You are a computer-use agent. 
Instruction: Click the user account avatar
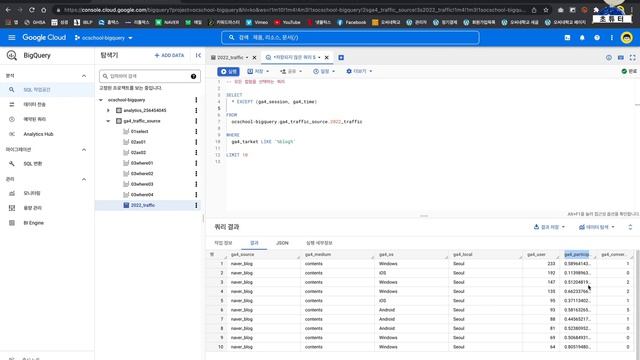point(627,38)
